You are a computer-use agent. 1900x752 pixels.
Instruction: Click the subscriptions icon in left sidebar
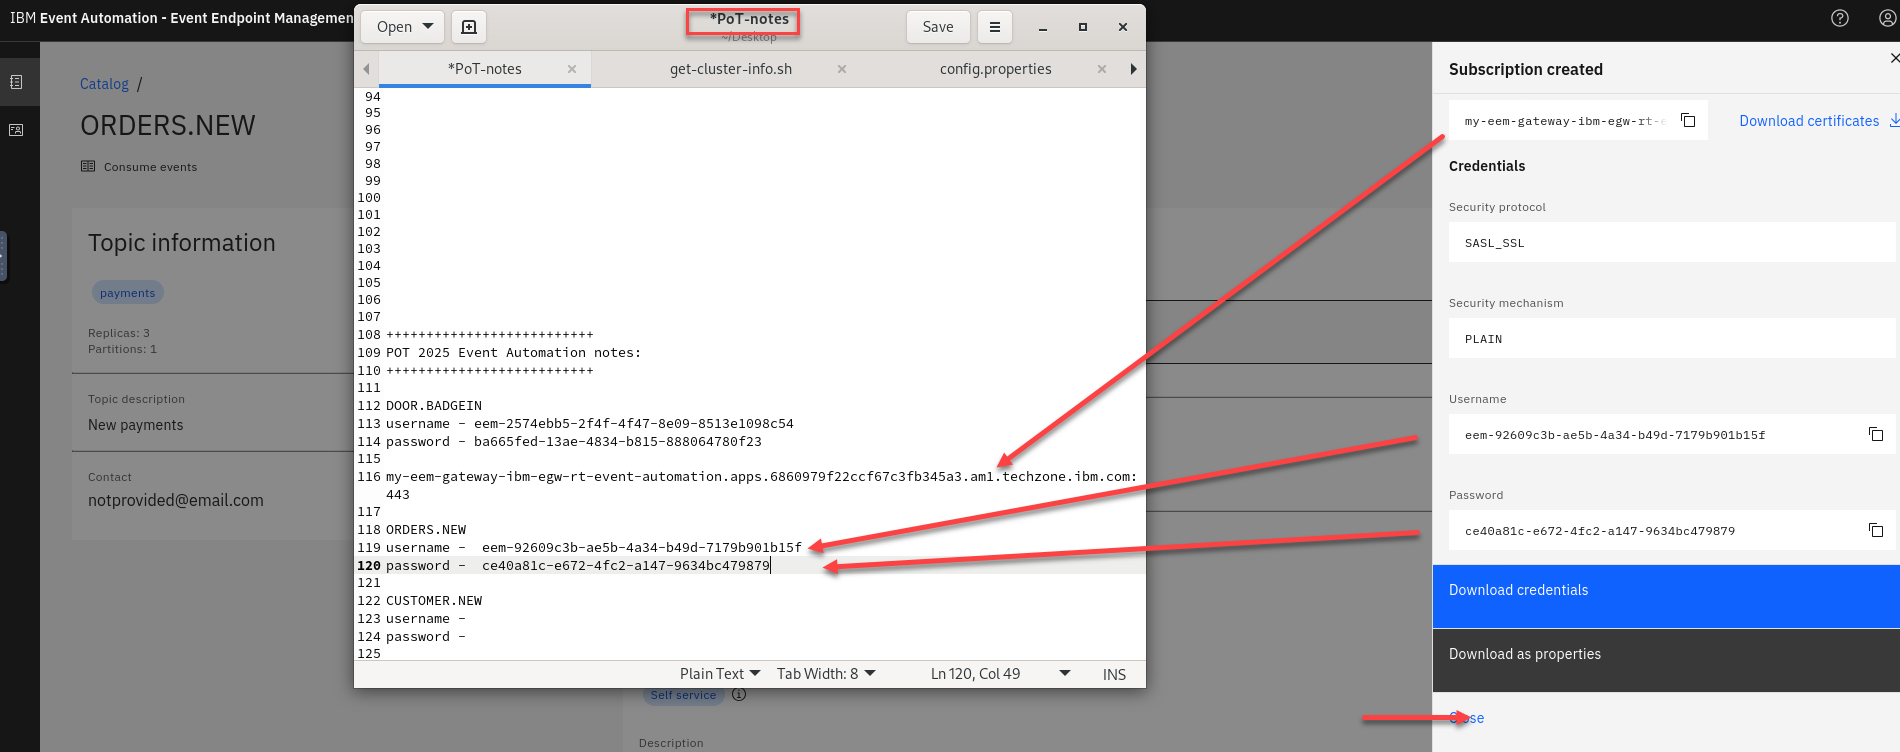[17, 130]
